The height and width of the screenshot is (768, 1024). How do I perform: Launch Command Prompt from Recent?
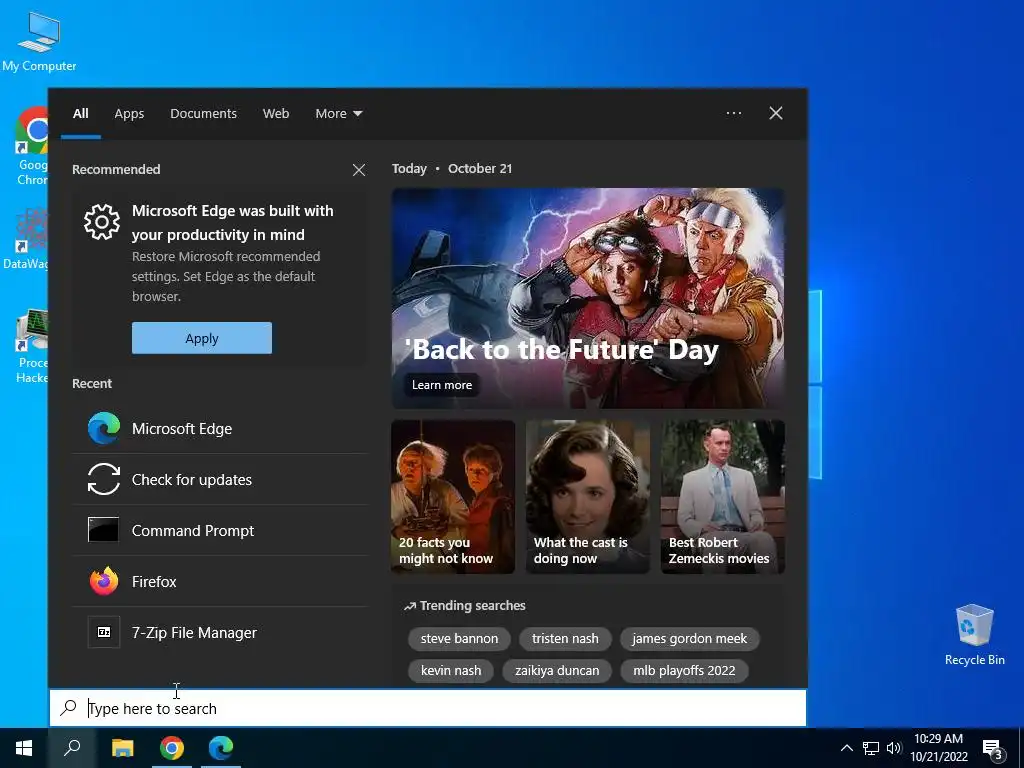[220, 530]
